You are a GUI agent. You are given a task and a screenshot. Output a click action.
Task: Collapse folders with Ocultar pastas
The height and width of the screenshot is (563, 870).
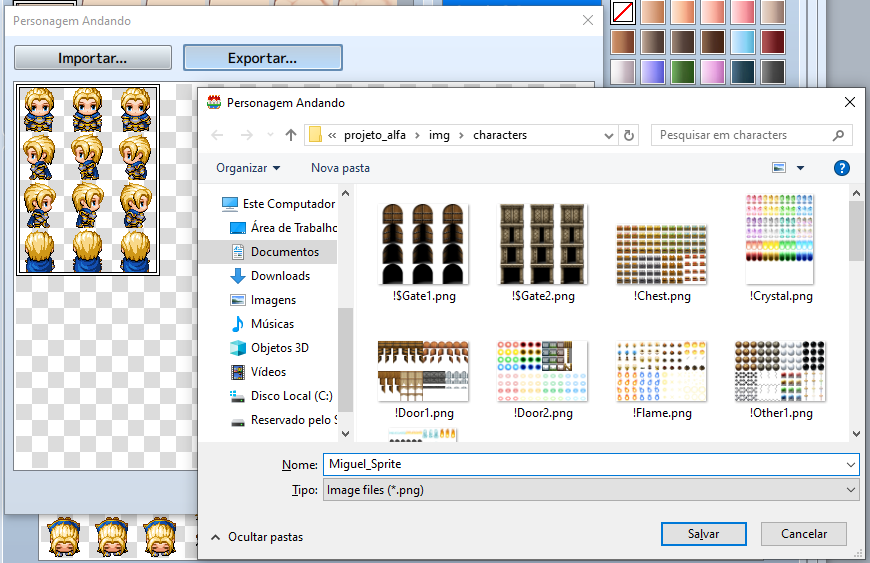[257, 537]
